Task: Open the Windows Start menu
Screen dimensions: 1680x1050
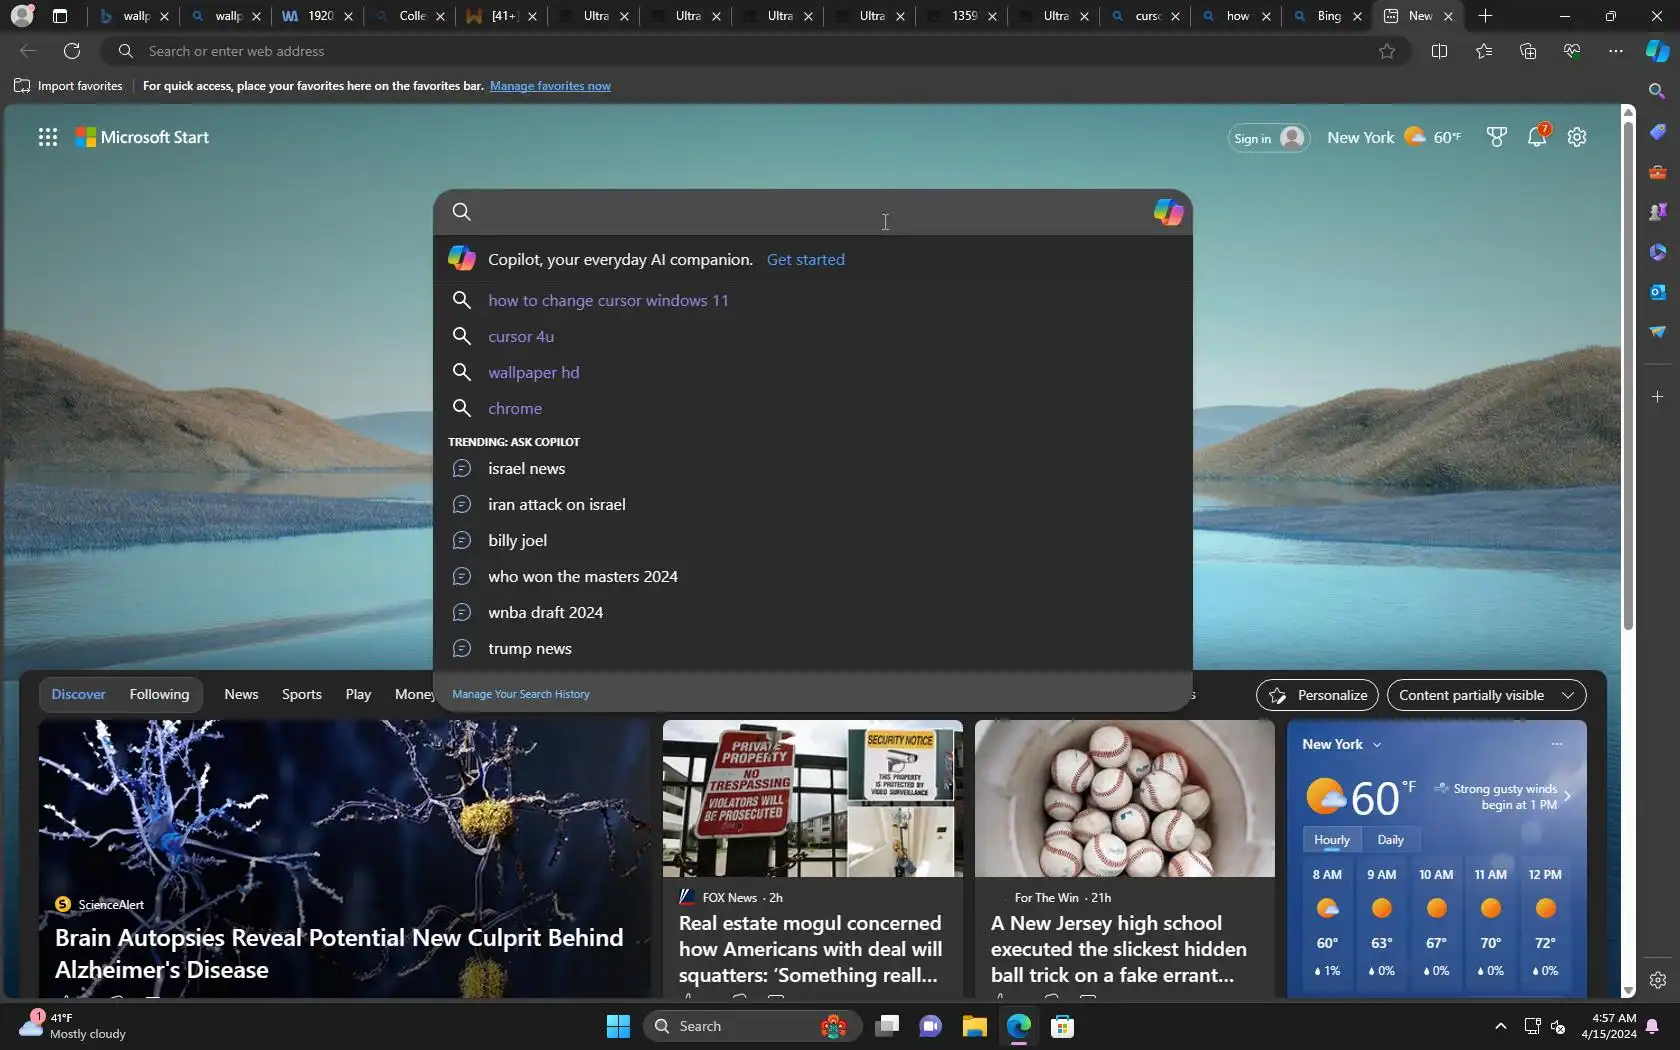Action: tap(618, 1026)
